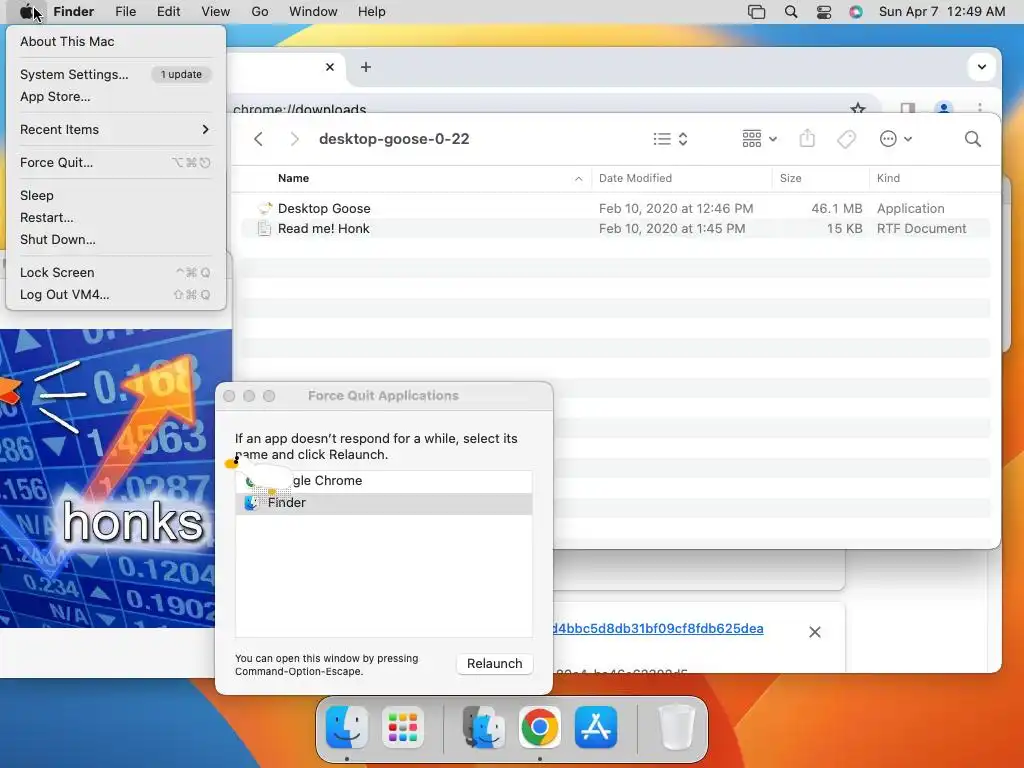Click Chrome profile avatar icon

[x=943, y=108]
